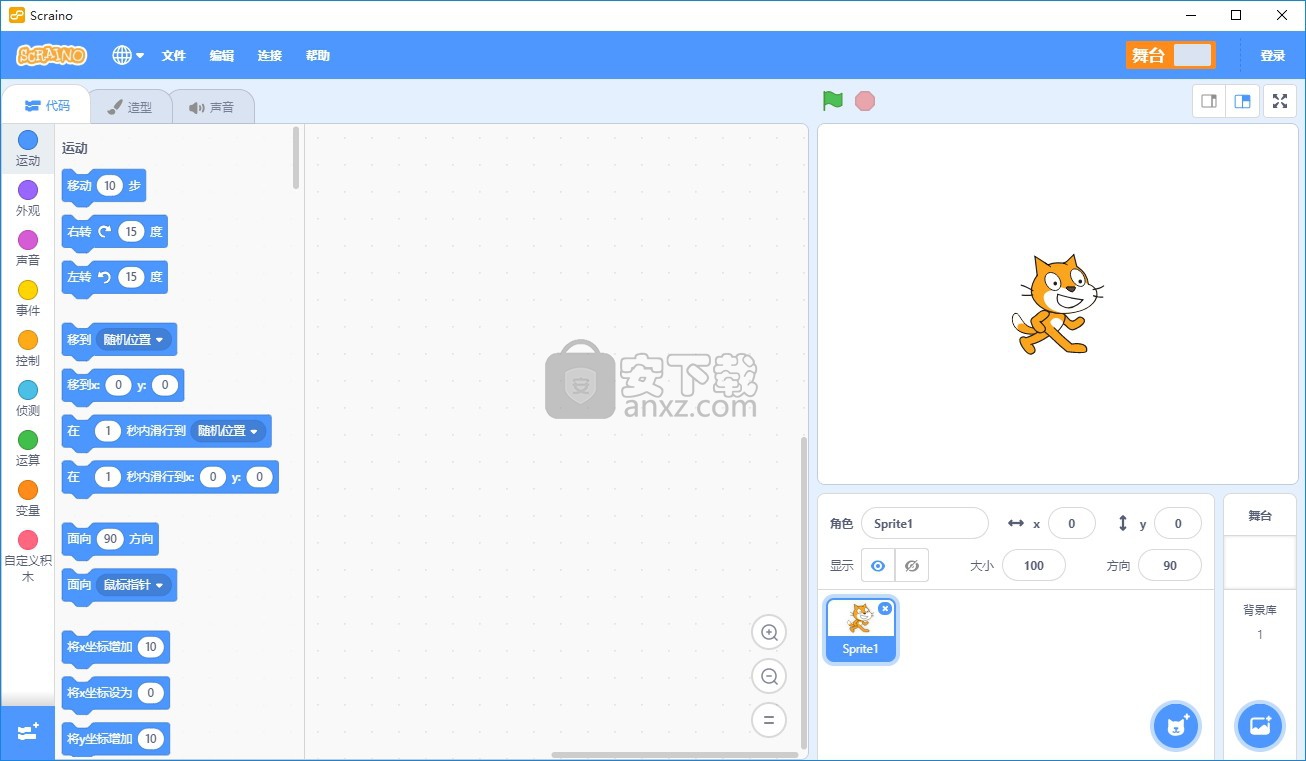
Task: Click the stage backdrop thumbnail
Action: (1260, 562)
